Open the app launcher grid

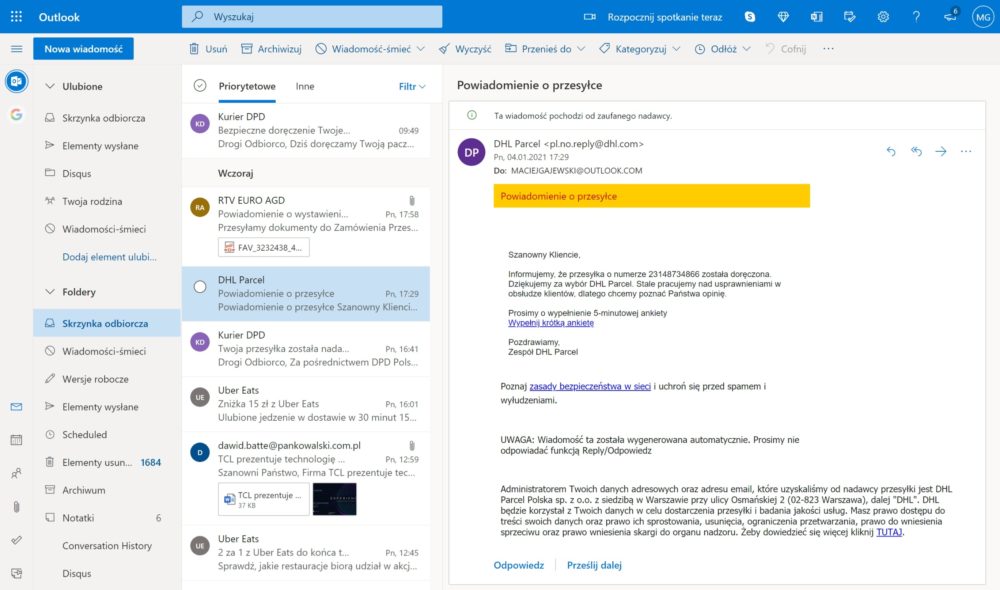click(x=17, y=17)
